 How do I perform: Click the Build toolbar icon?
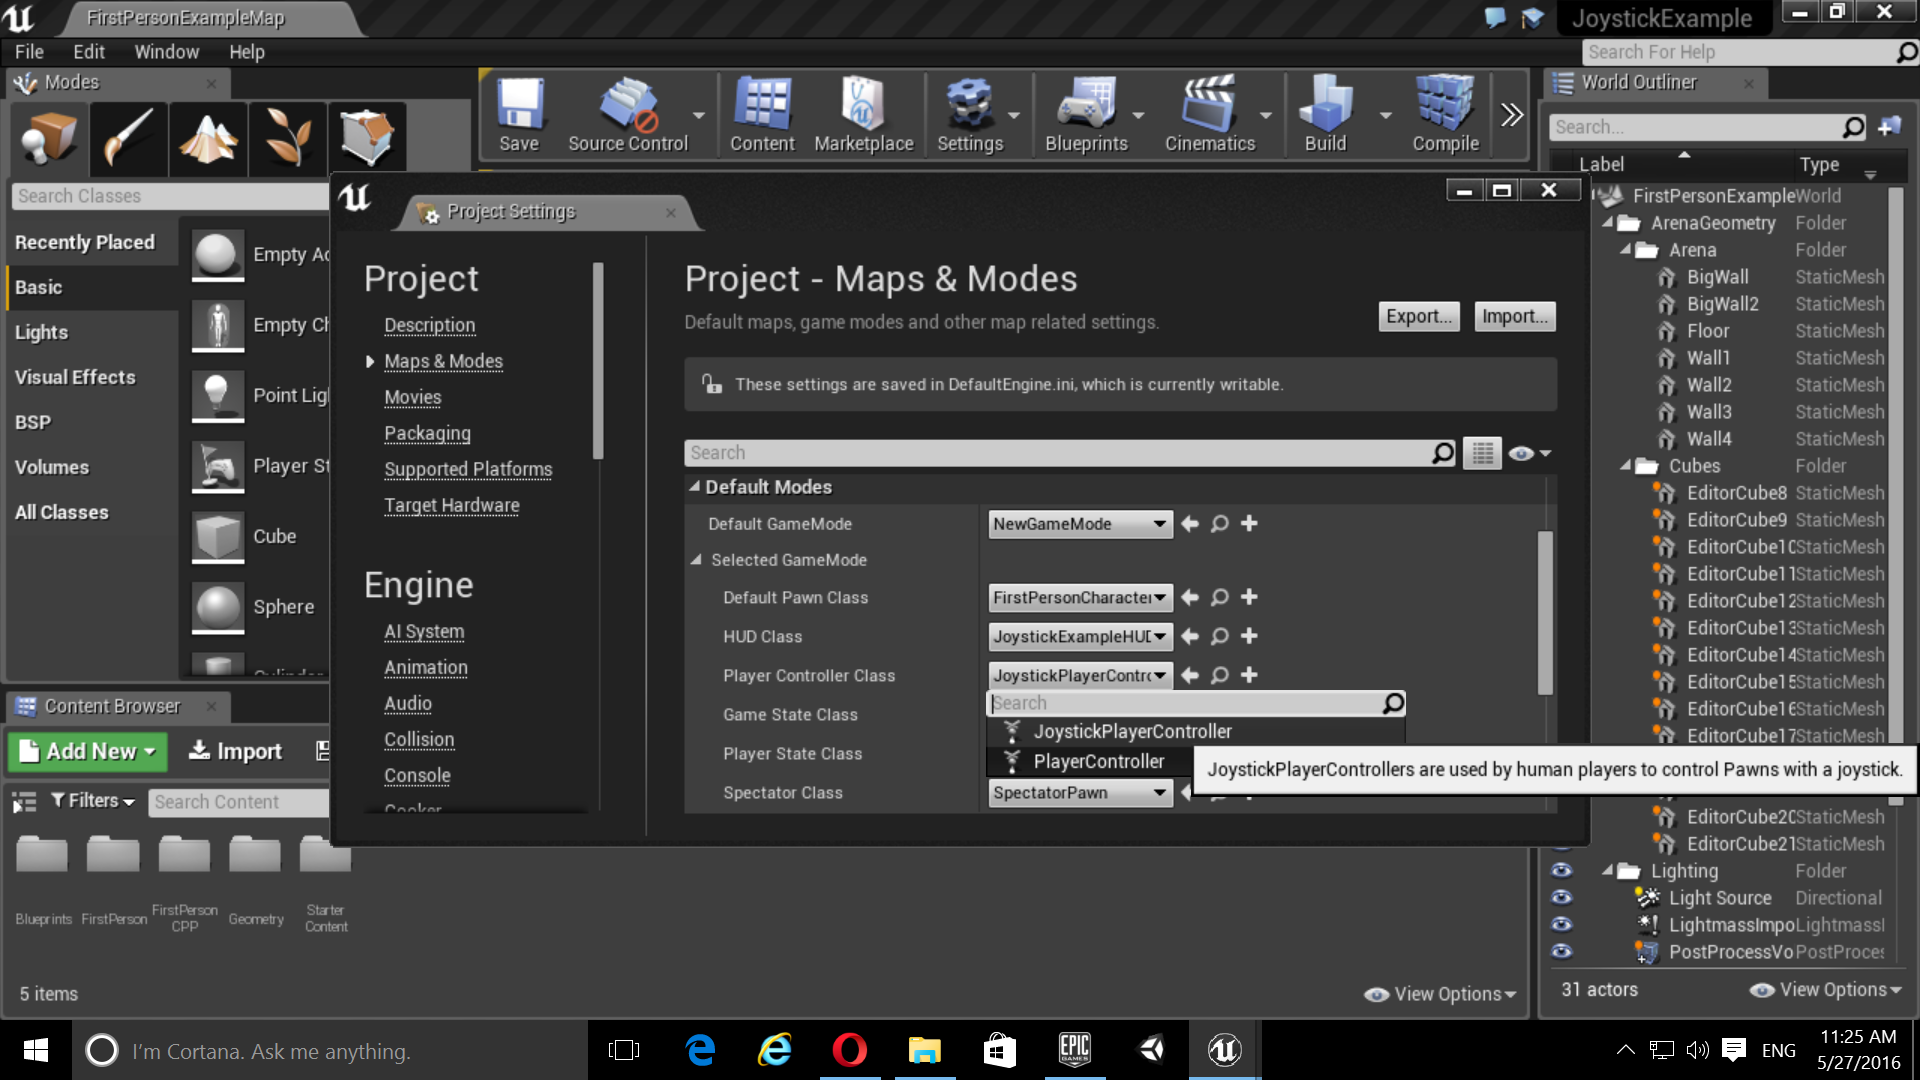tap(1325, 115)
